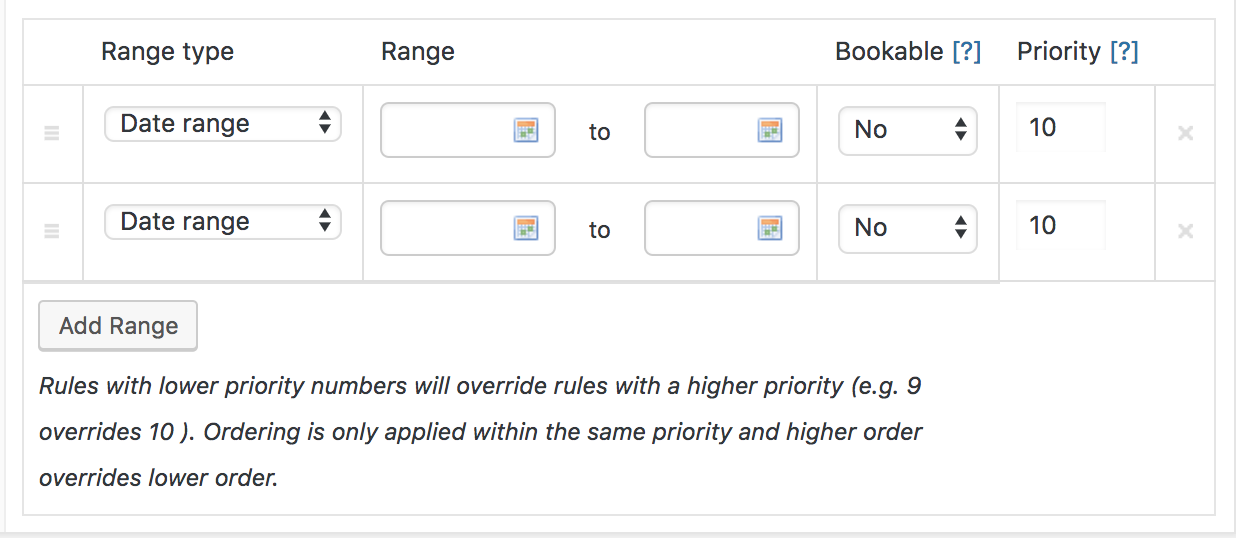
Task: Focus second row Priority field
Action: click(1061, 225)
